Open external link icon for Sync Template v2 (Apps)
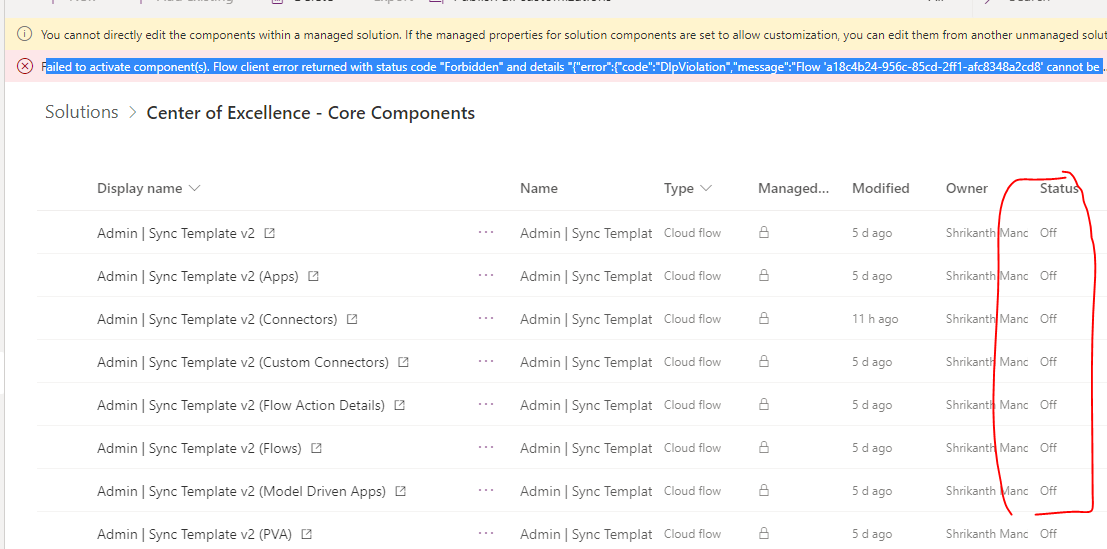This screenshot has width=1107, height=549. (x=313, y=276)
